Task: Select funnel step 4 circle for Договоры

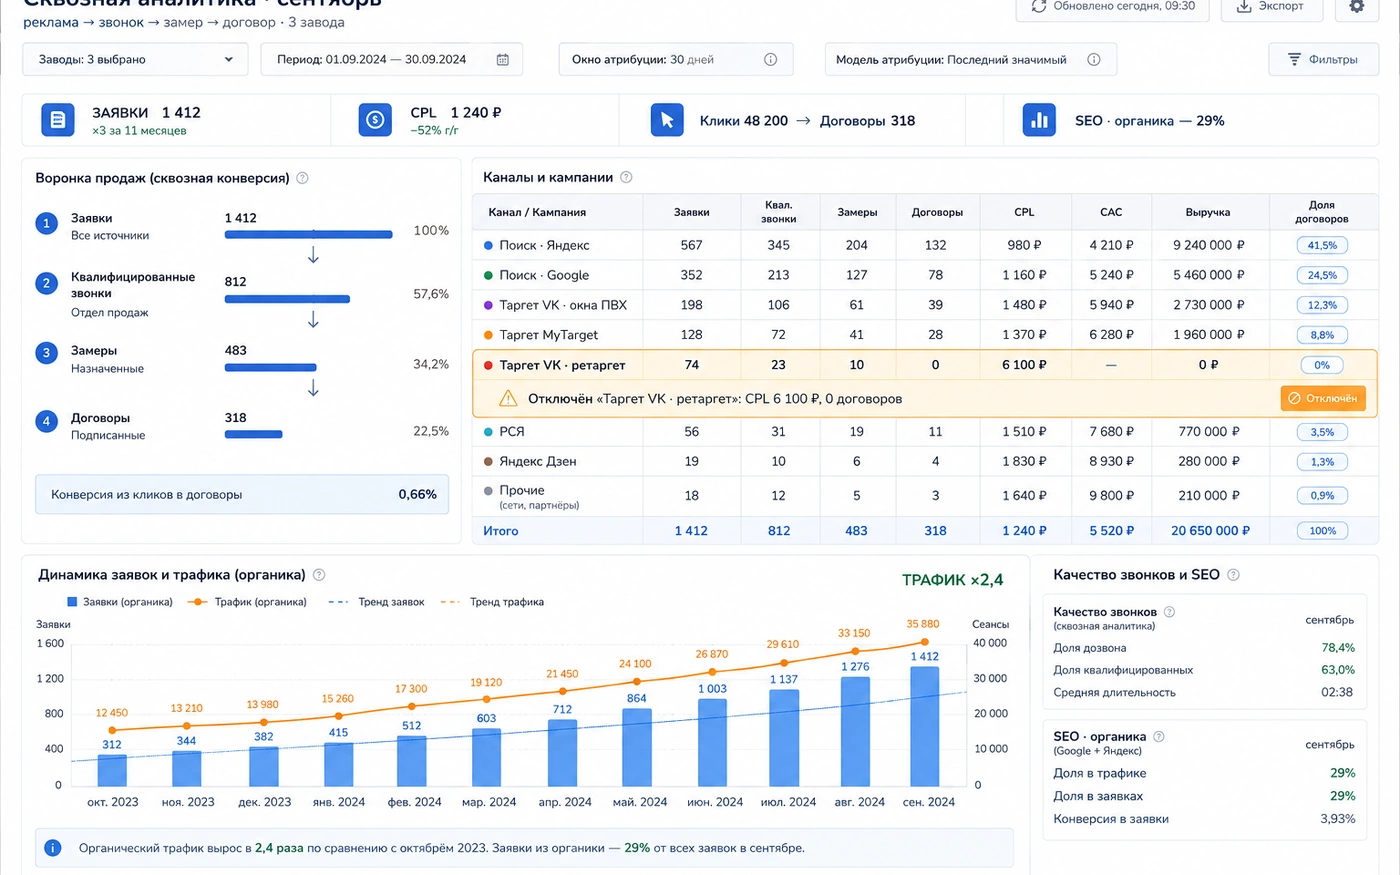Action: click(x=46, y=422)
